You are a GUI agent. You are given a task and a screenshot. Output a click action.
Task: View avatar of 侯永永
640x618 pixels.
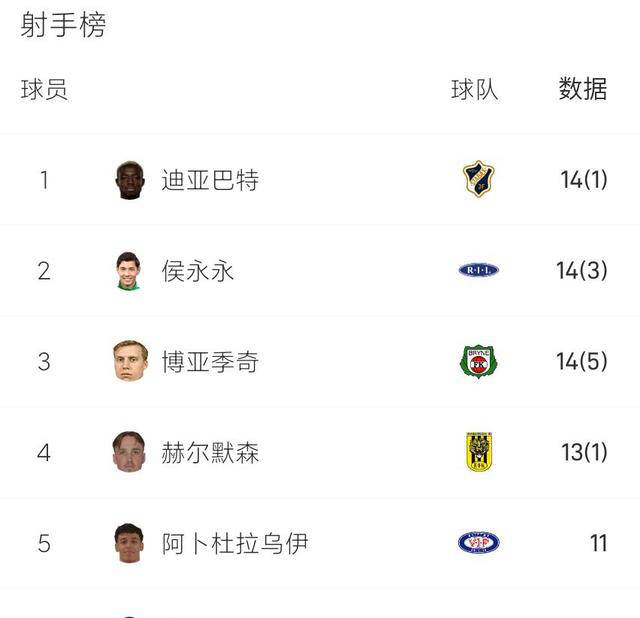pyautogui.click(x=129, y=271)
